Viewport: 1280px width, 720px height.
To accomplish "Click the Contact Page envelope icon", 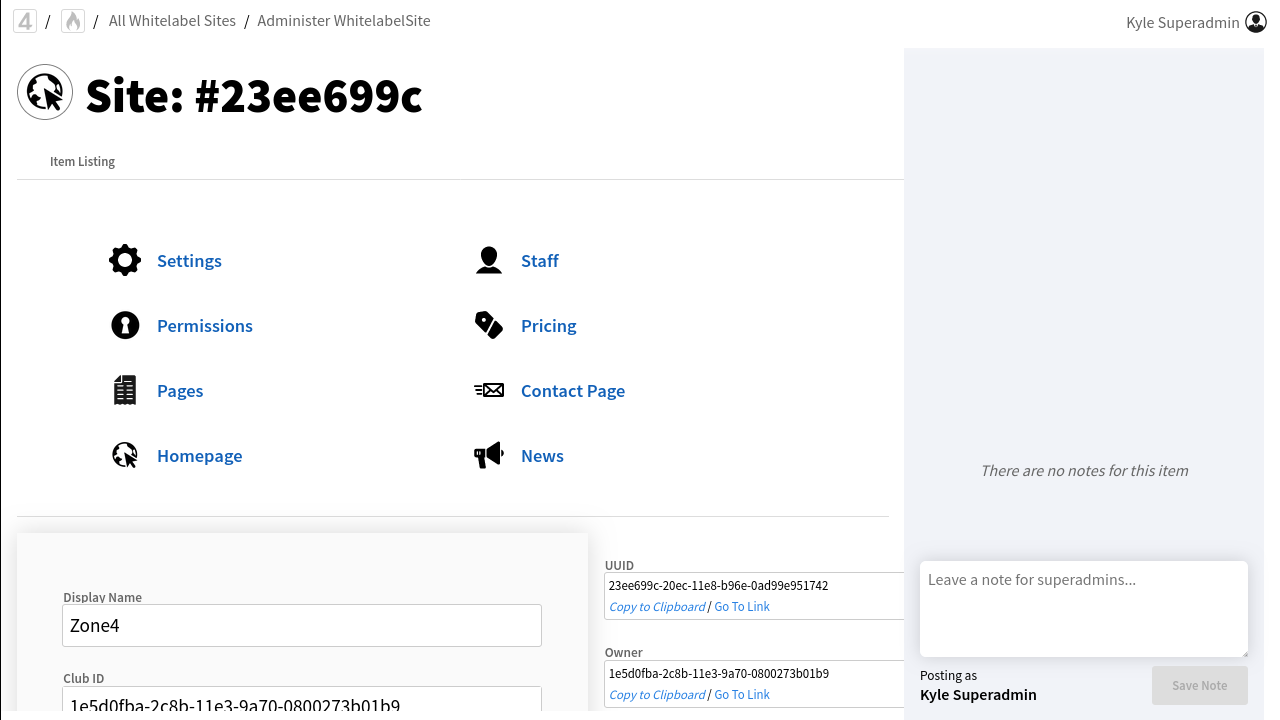I will pos(488,390).
